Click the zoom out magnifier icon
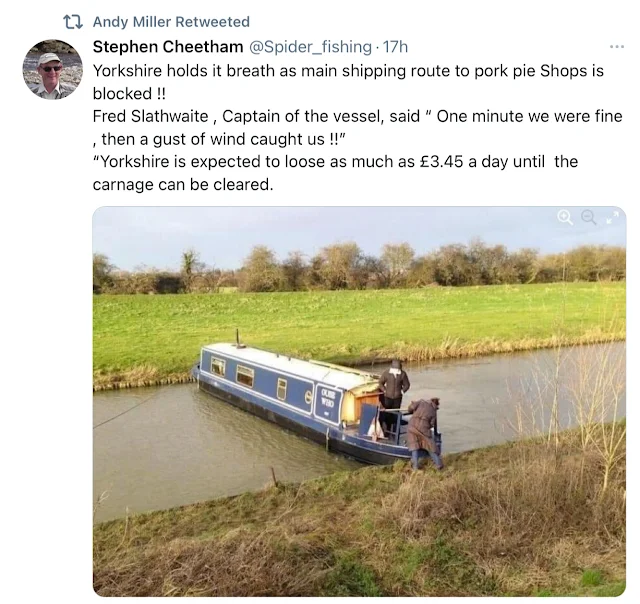 pos(588,217)
